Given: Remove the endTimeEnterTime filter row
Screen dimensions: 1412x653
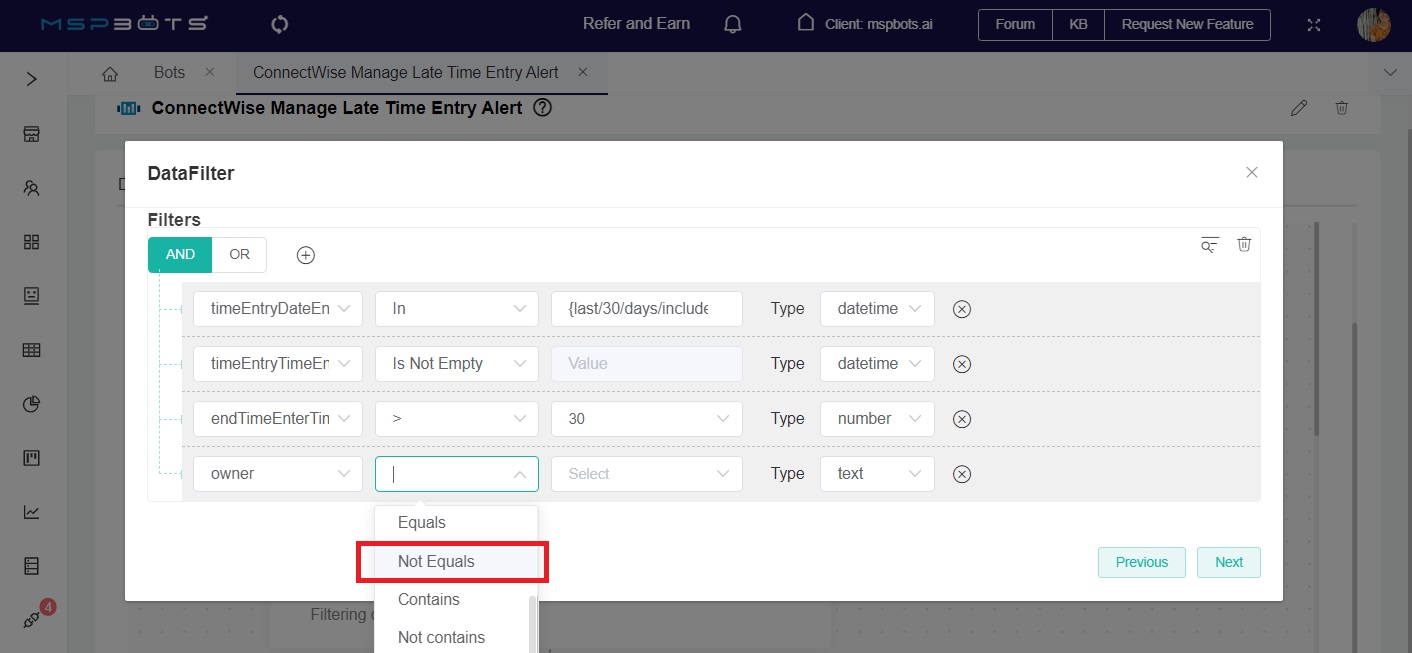Looking at the screenshot, I should 962,419.
